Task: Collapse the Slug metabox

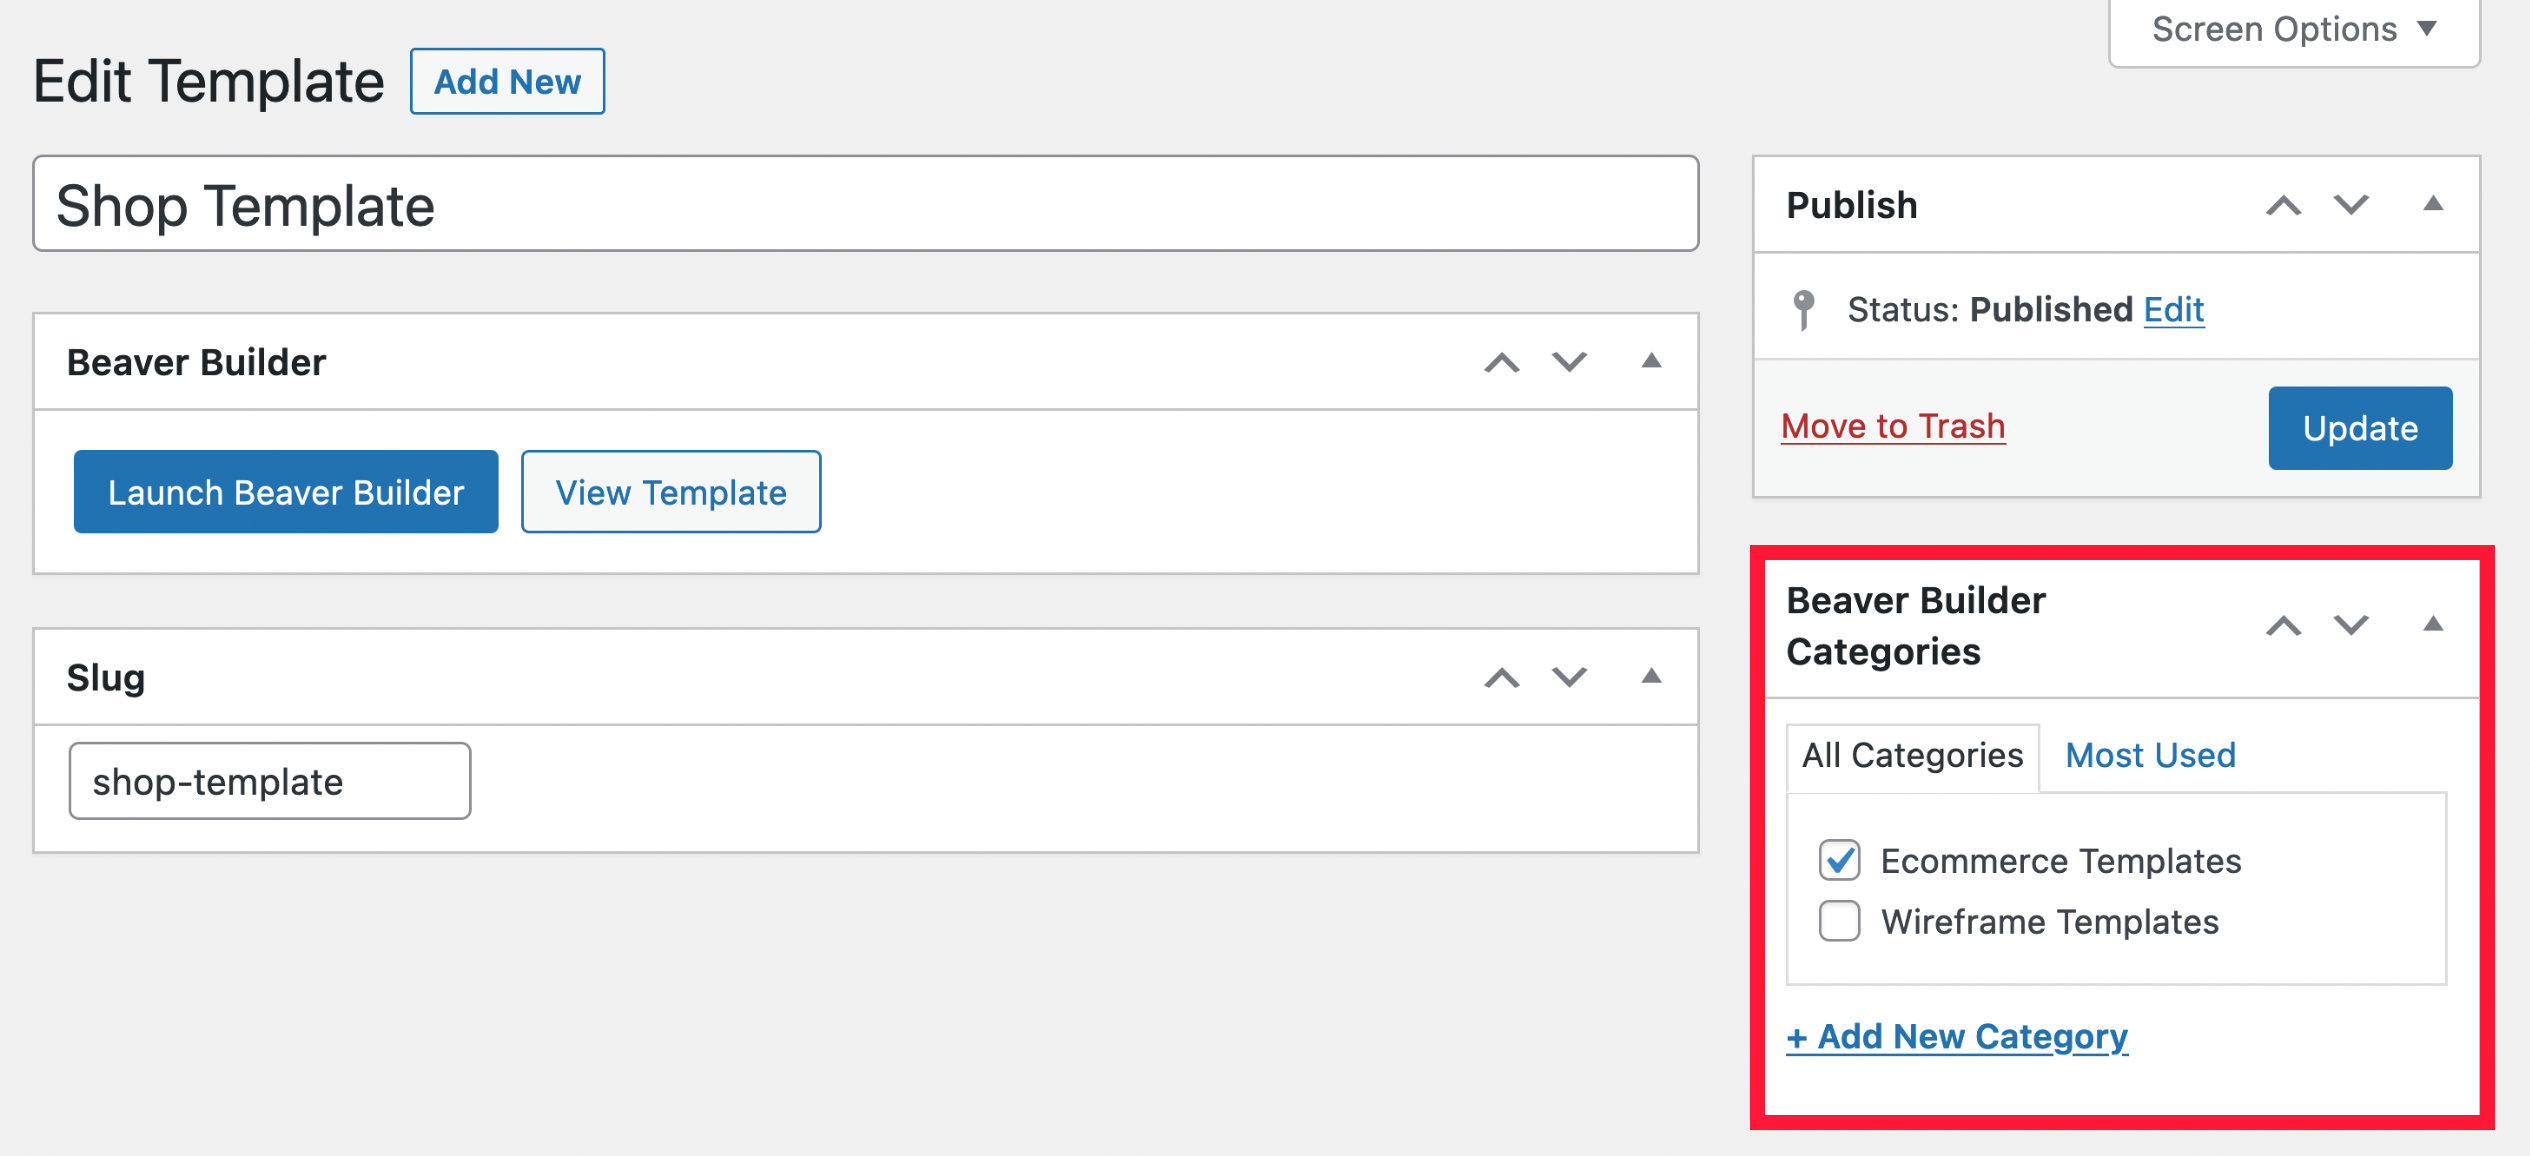Action: [x=1650, y=676]
